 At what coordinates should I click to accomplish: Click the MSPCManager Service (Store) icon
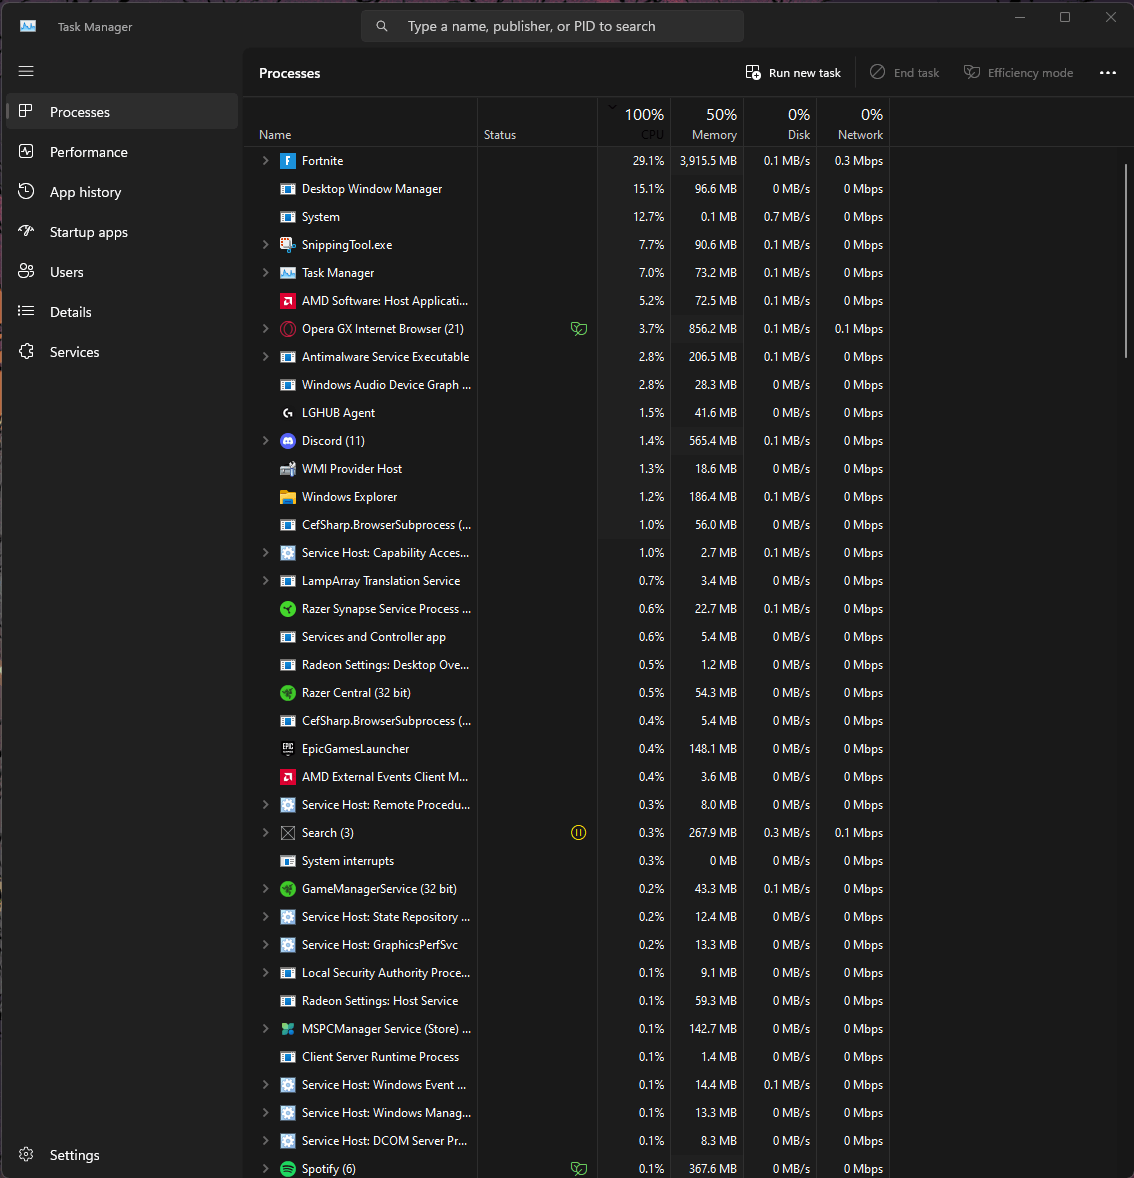coord(288,1028)
